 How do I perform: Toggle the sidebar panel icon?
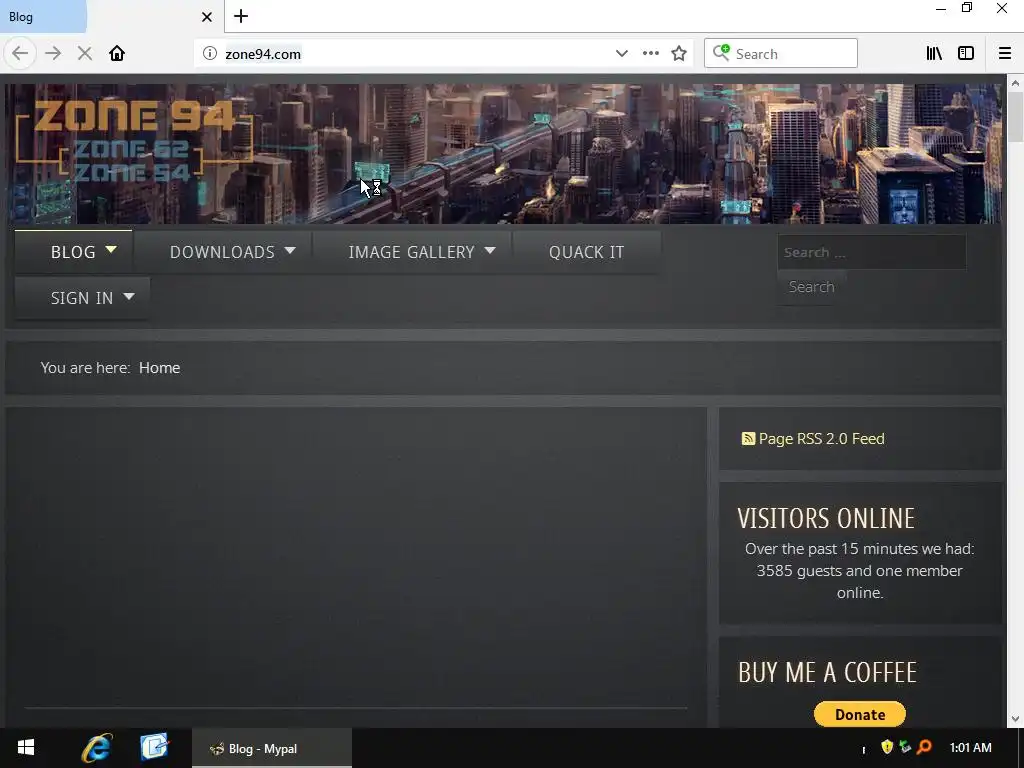pos(966,54)
